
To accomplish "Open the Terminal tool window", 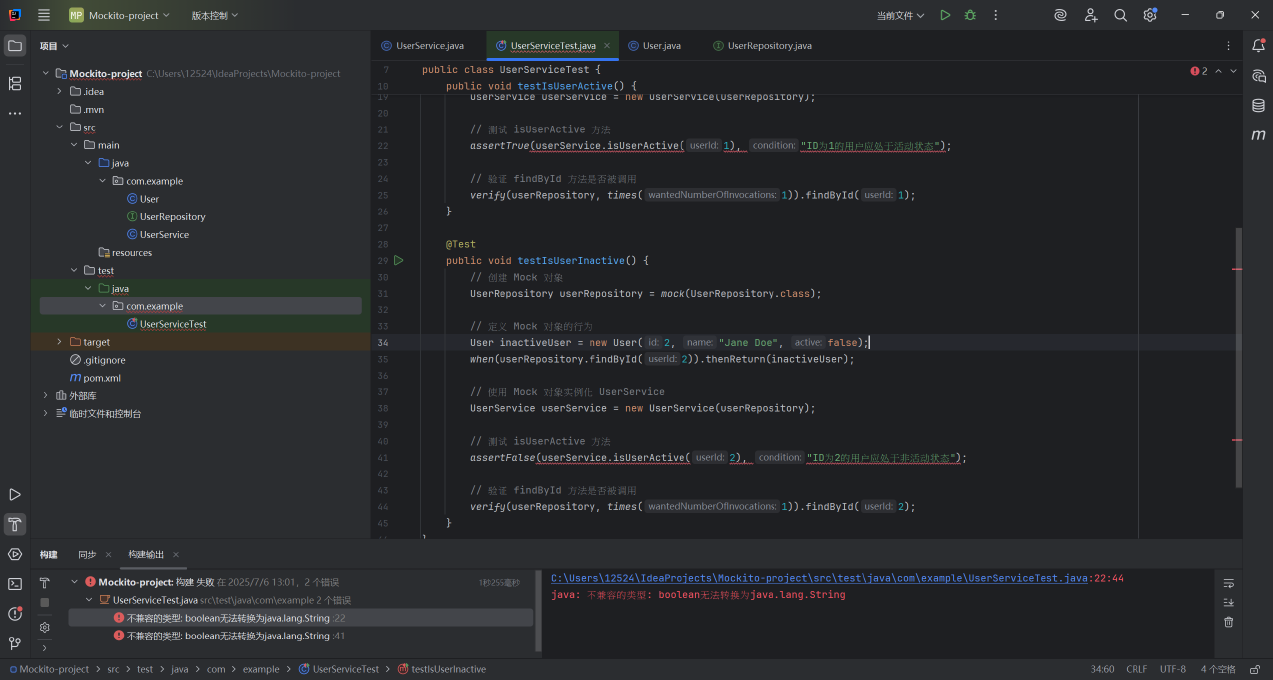I will 15,582.
